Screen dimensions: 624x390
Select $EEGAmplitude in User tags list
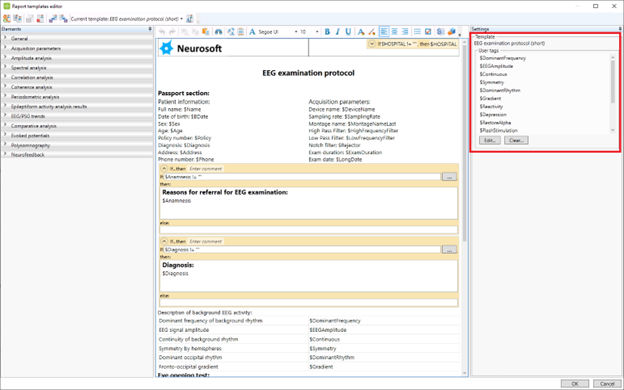click(x=496, y=66)
